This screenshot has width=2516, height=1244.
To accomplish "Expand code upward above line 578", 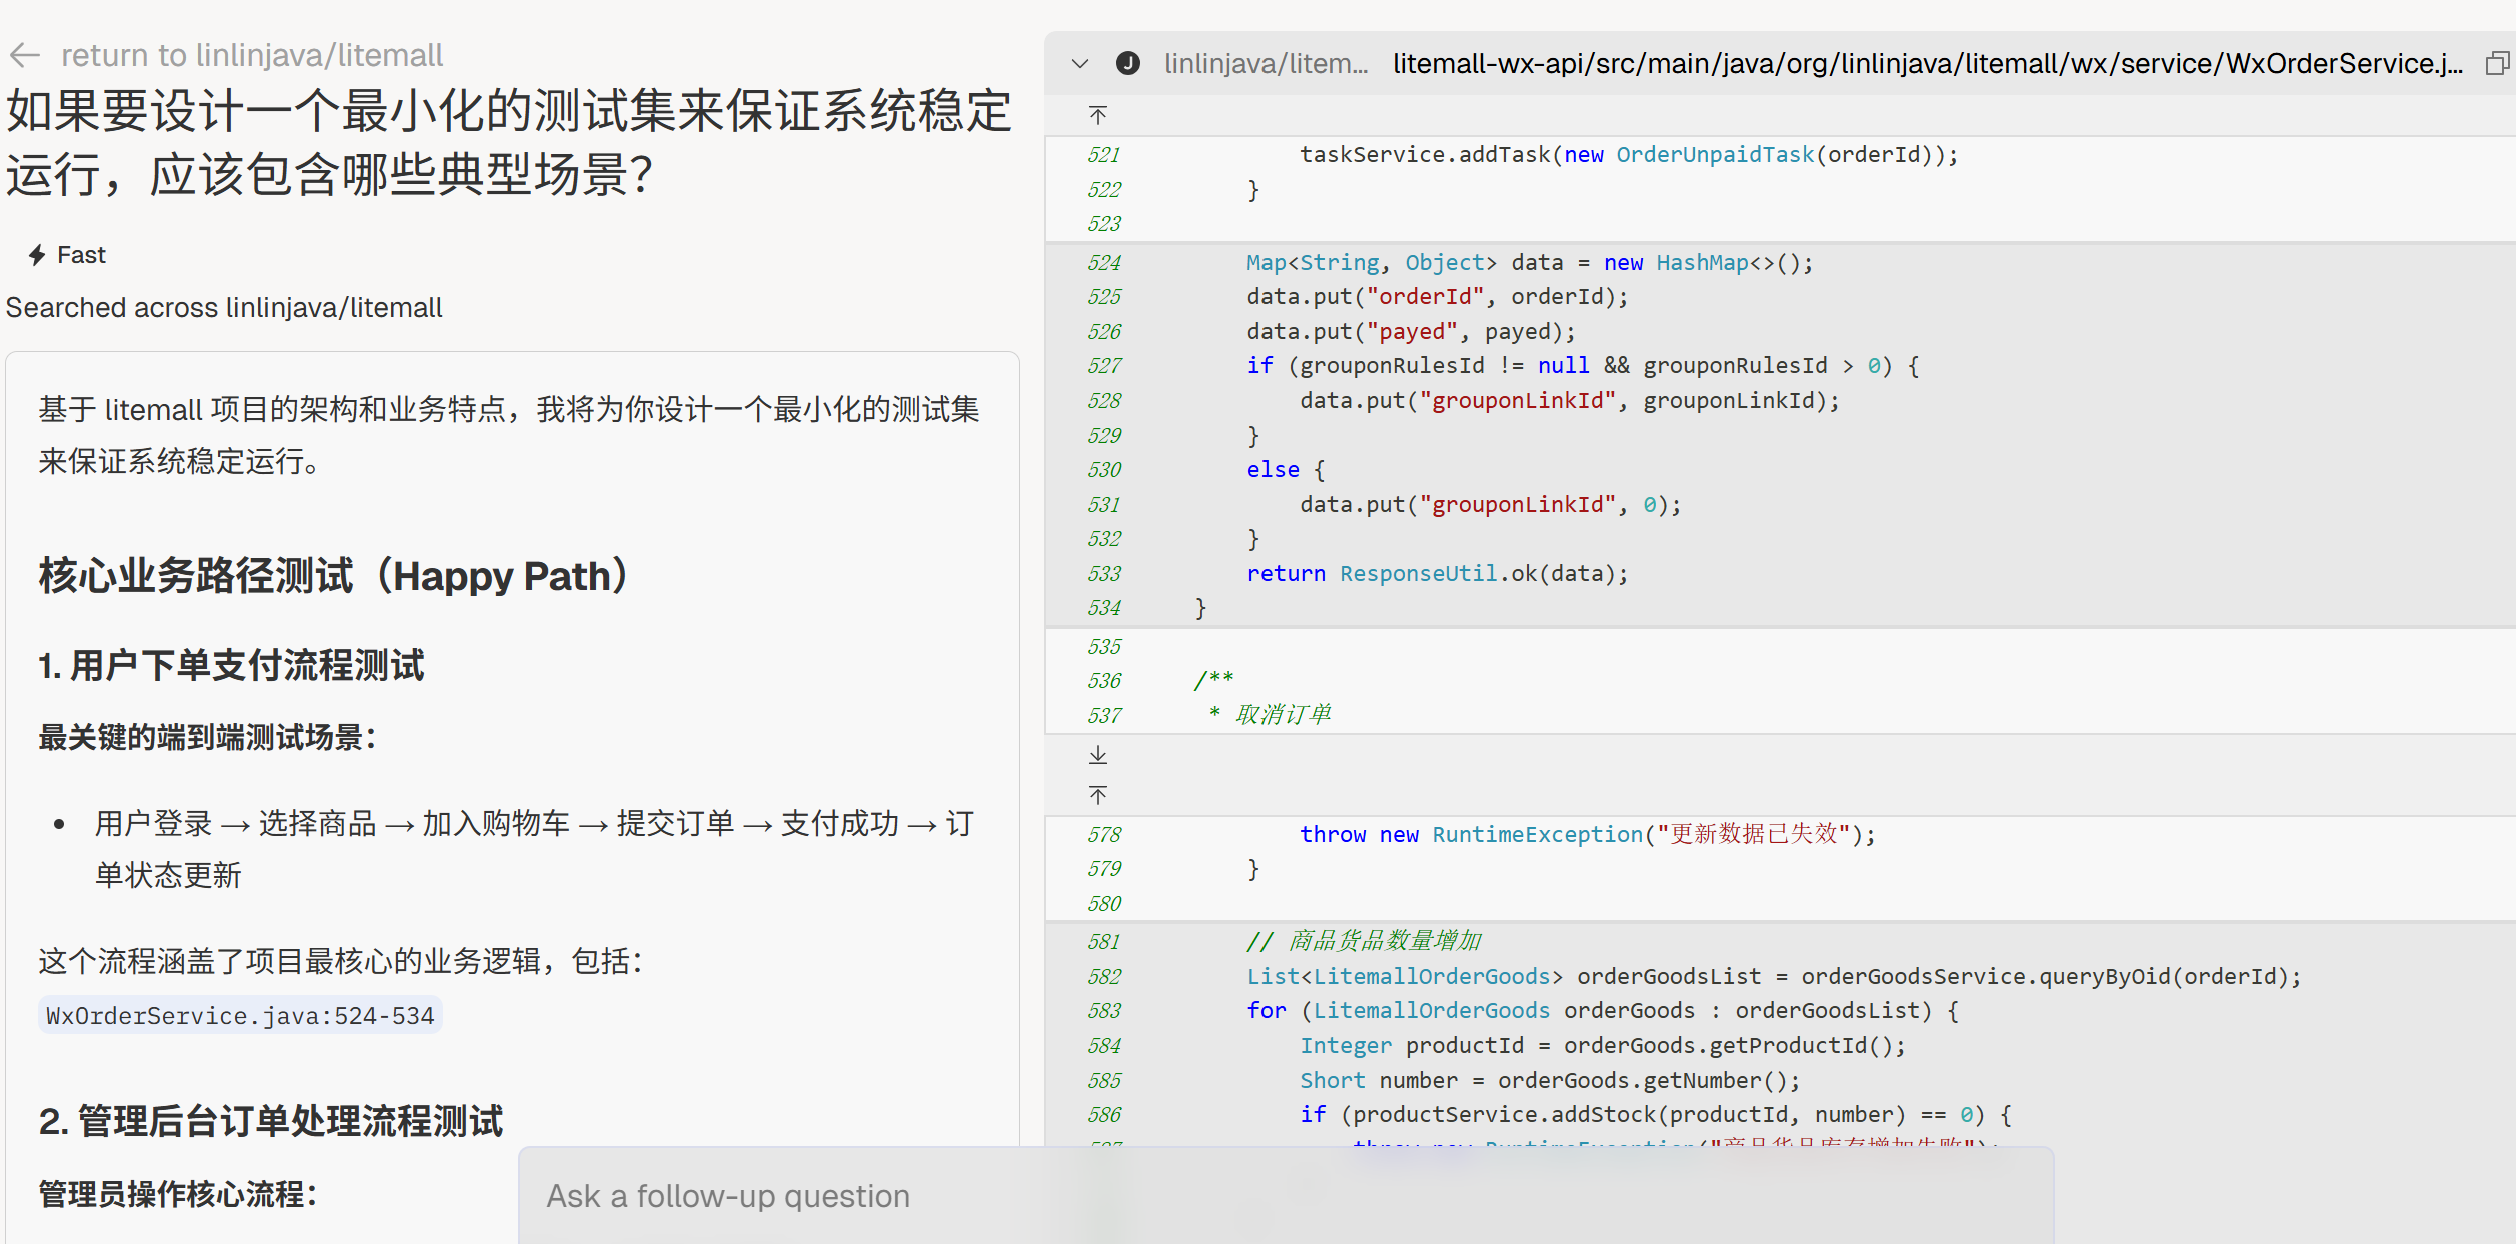I will 1097,795.
